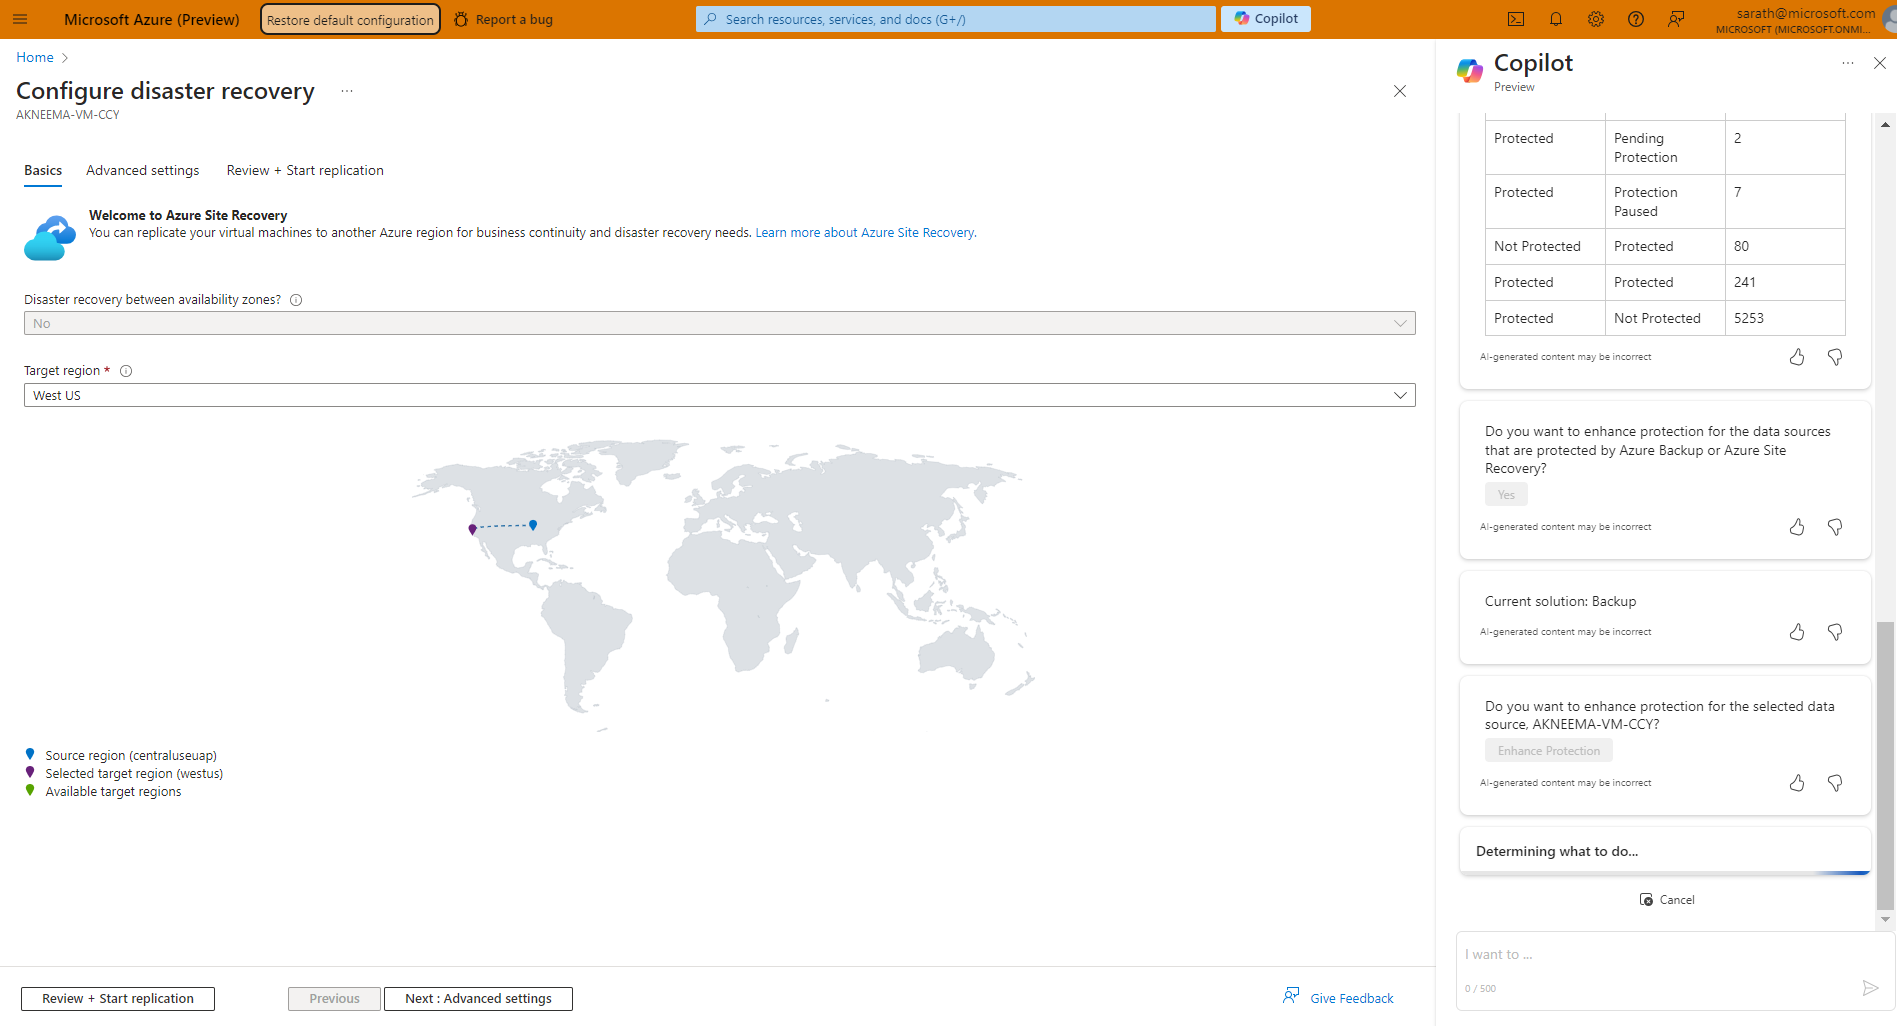Viewport: 1897px width, 1026px height.
Task: Dislike the protection status table response
Action: coord(1835,357)
